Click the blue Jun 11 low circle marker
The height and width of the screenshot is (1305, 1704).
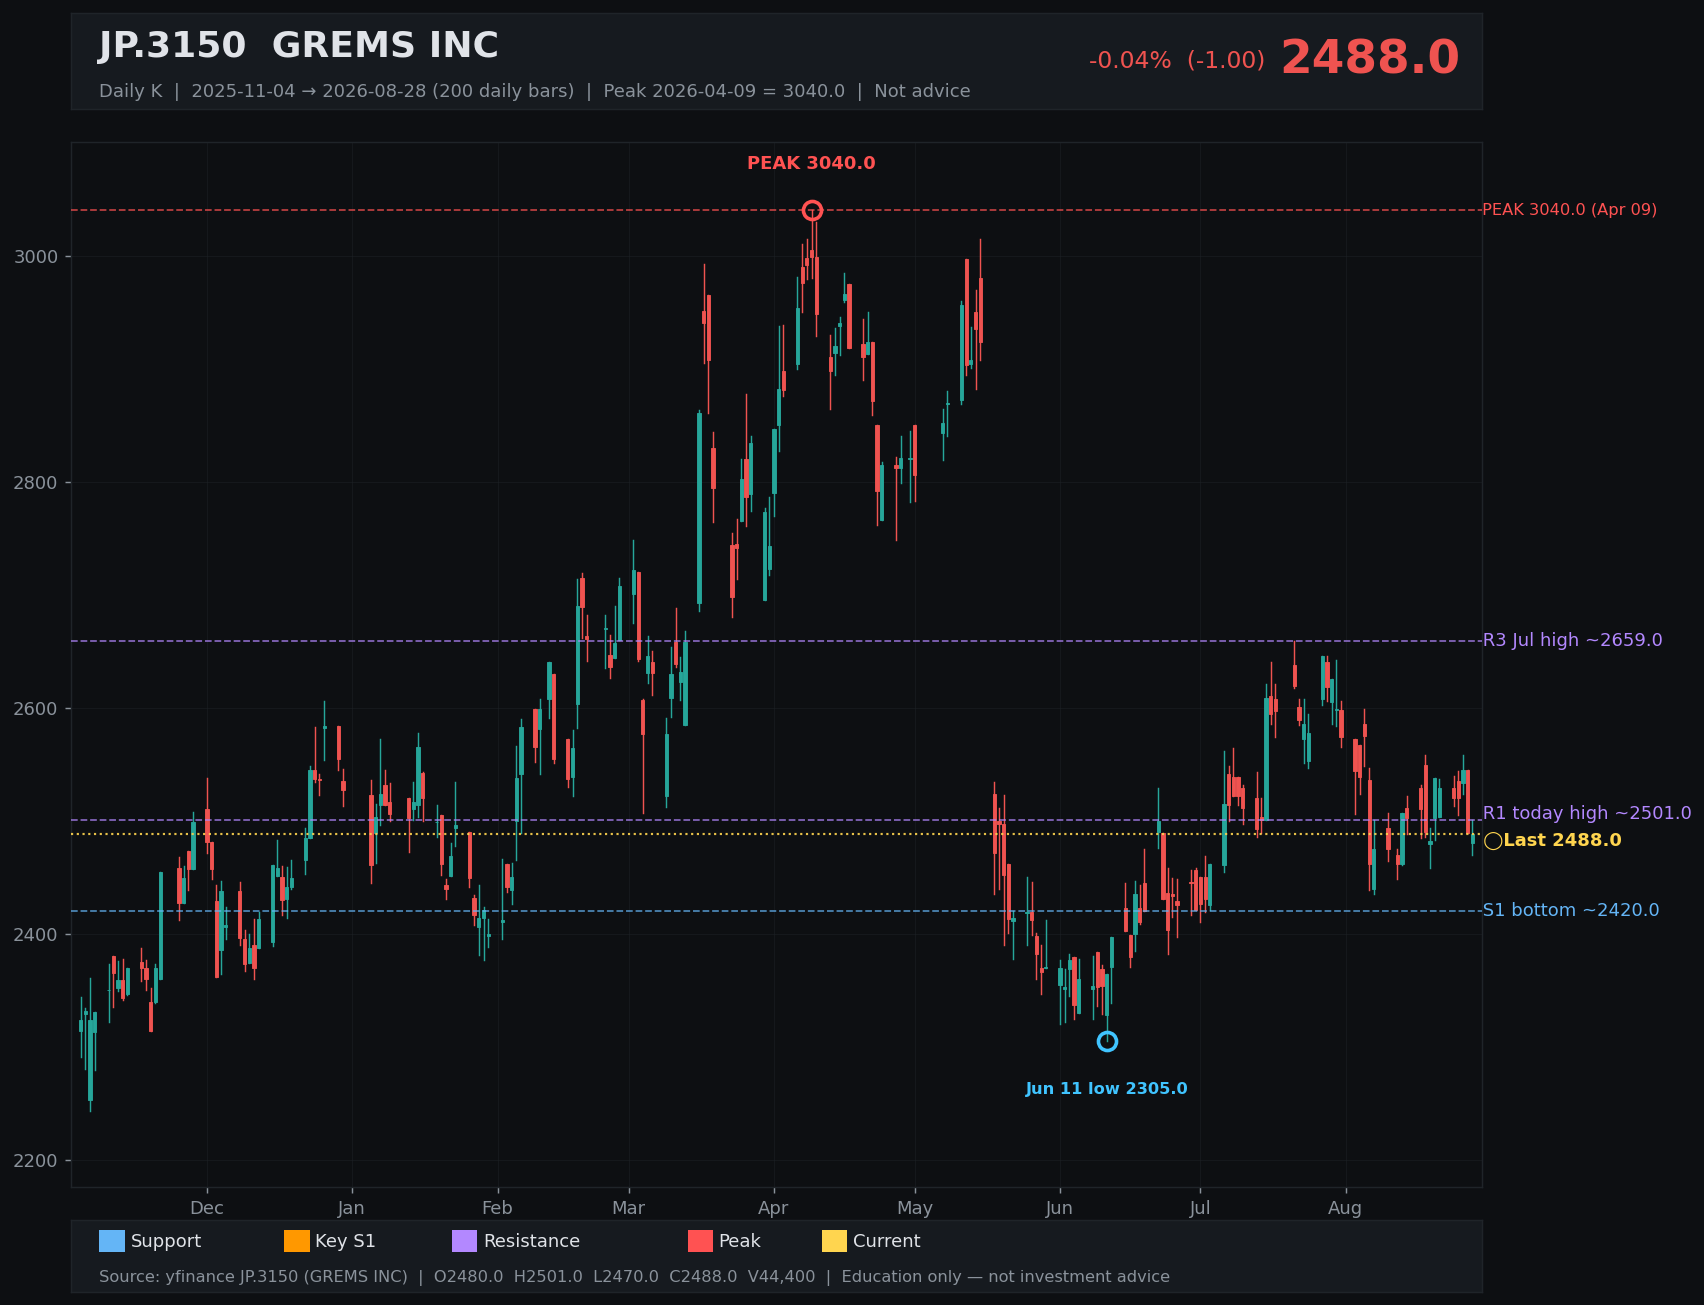(x=1107, y=1041)
